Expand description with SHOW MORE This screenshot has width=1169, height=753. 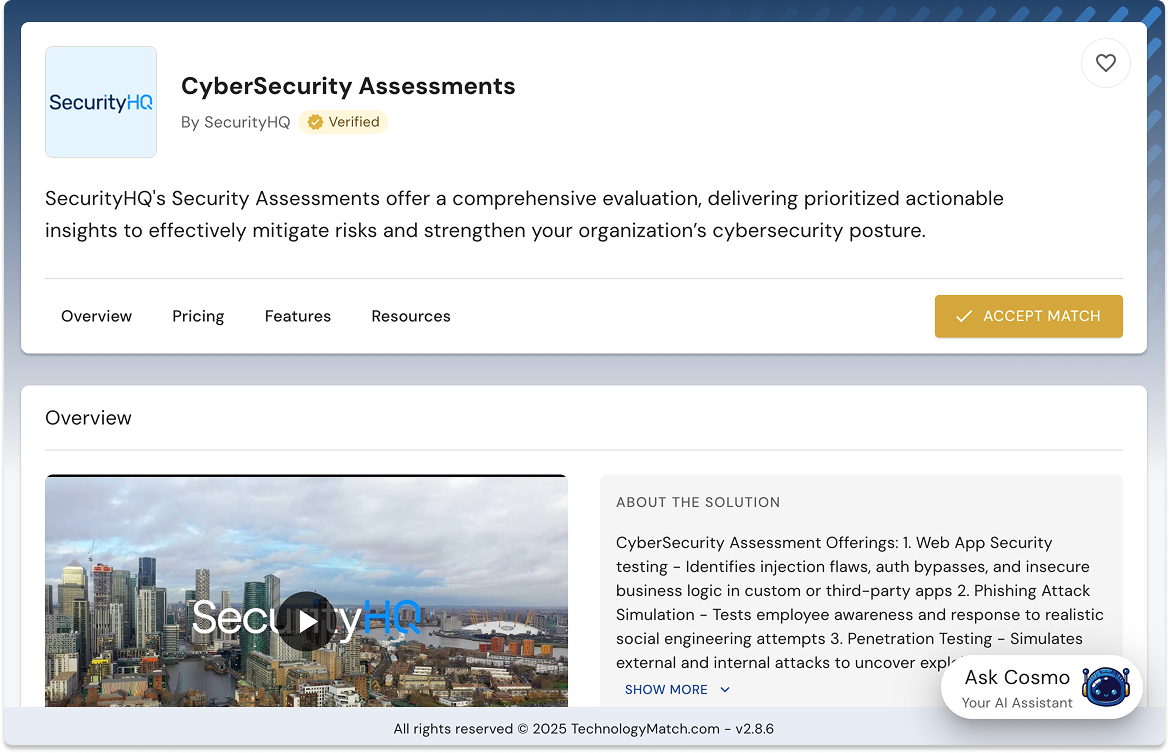(677, 690)
